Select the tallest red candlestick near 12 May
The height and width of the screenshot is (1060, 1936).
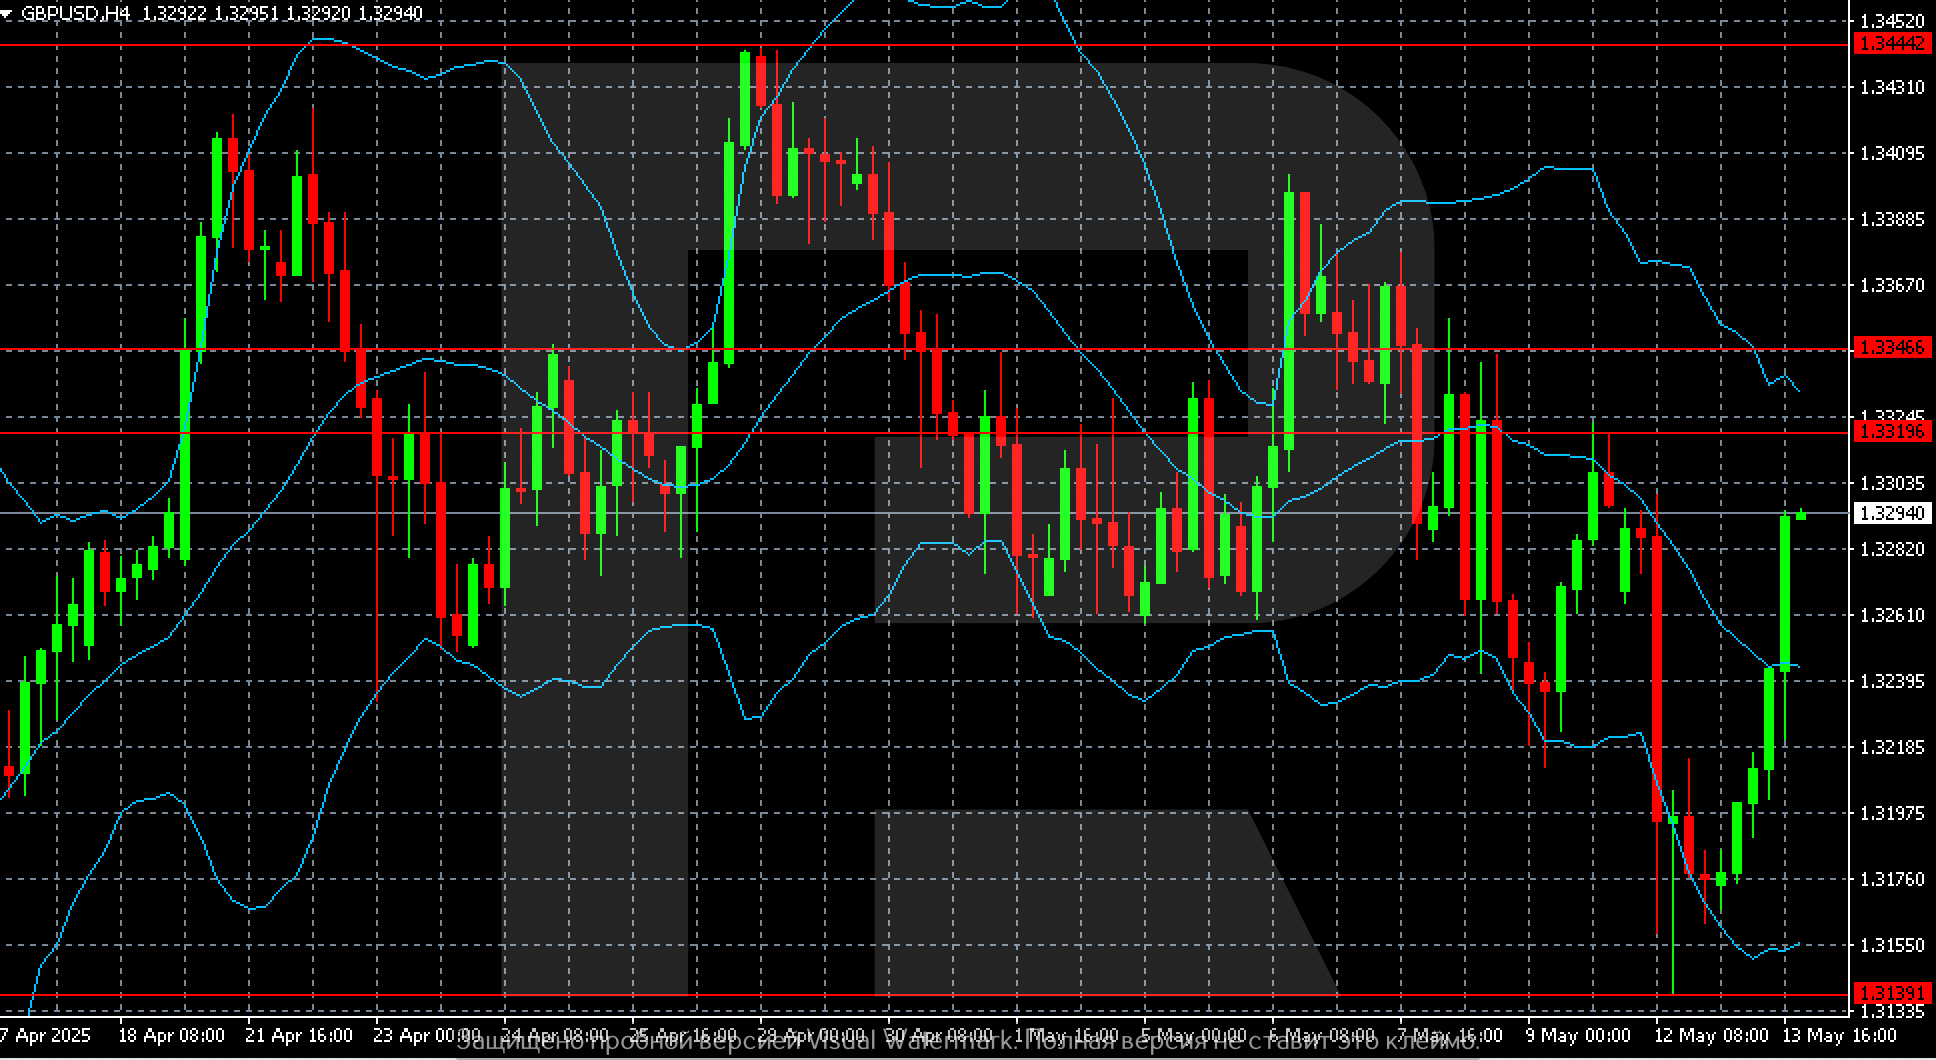tap(1657, 678)
